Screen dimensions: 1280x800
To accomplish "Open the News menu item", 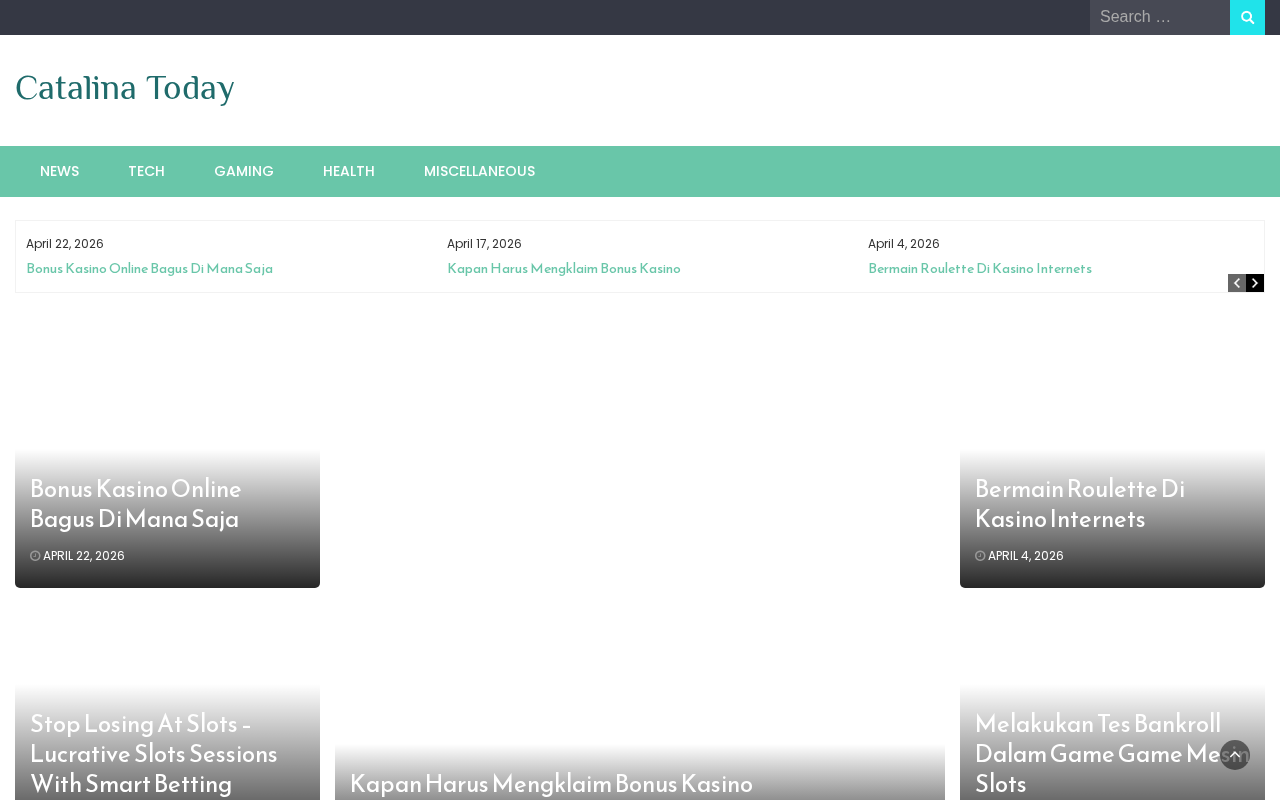I will (59, 171).
